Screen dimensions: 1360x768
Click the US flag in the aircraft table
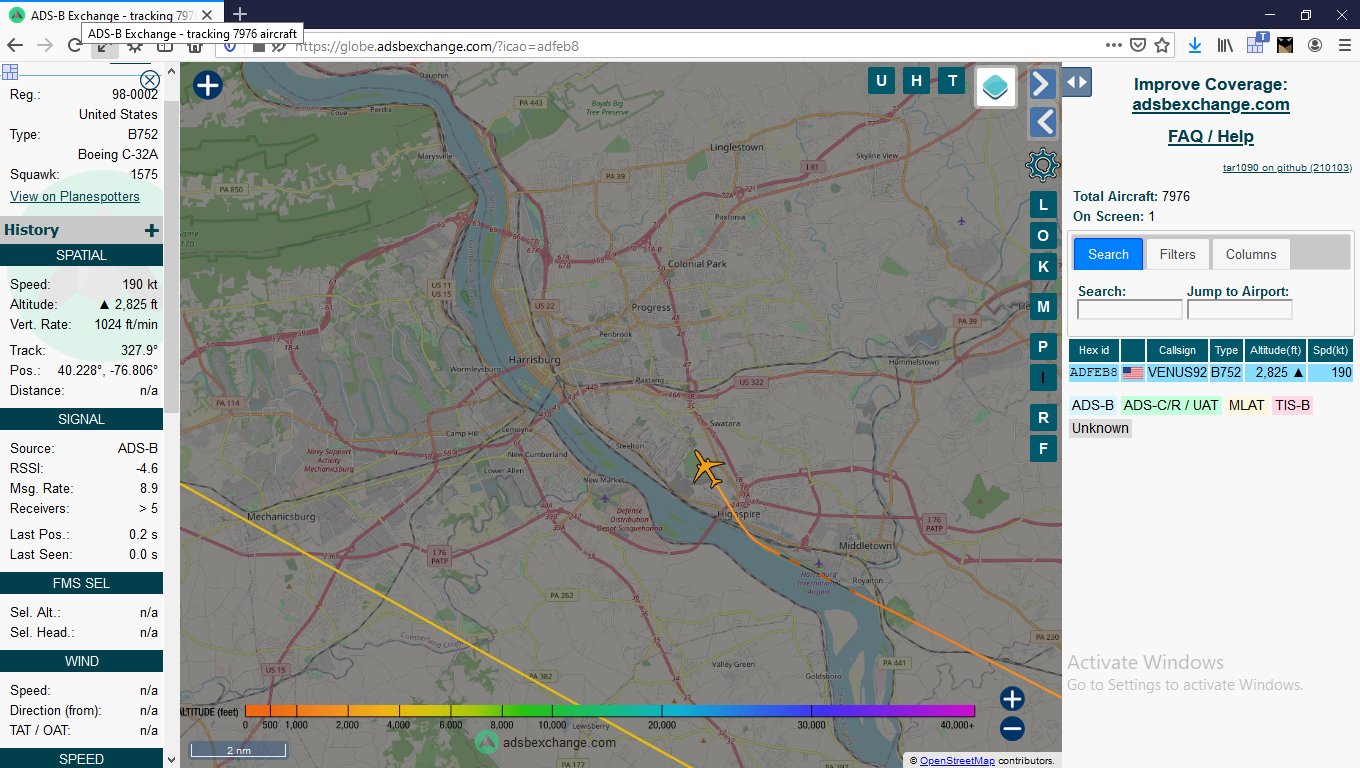point(1133,373)
